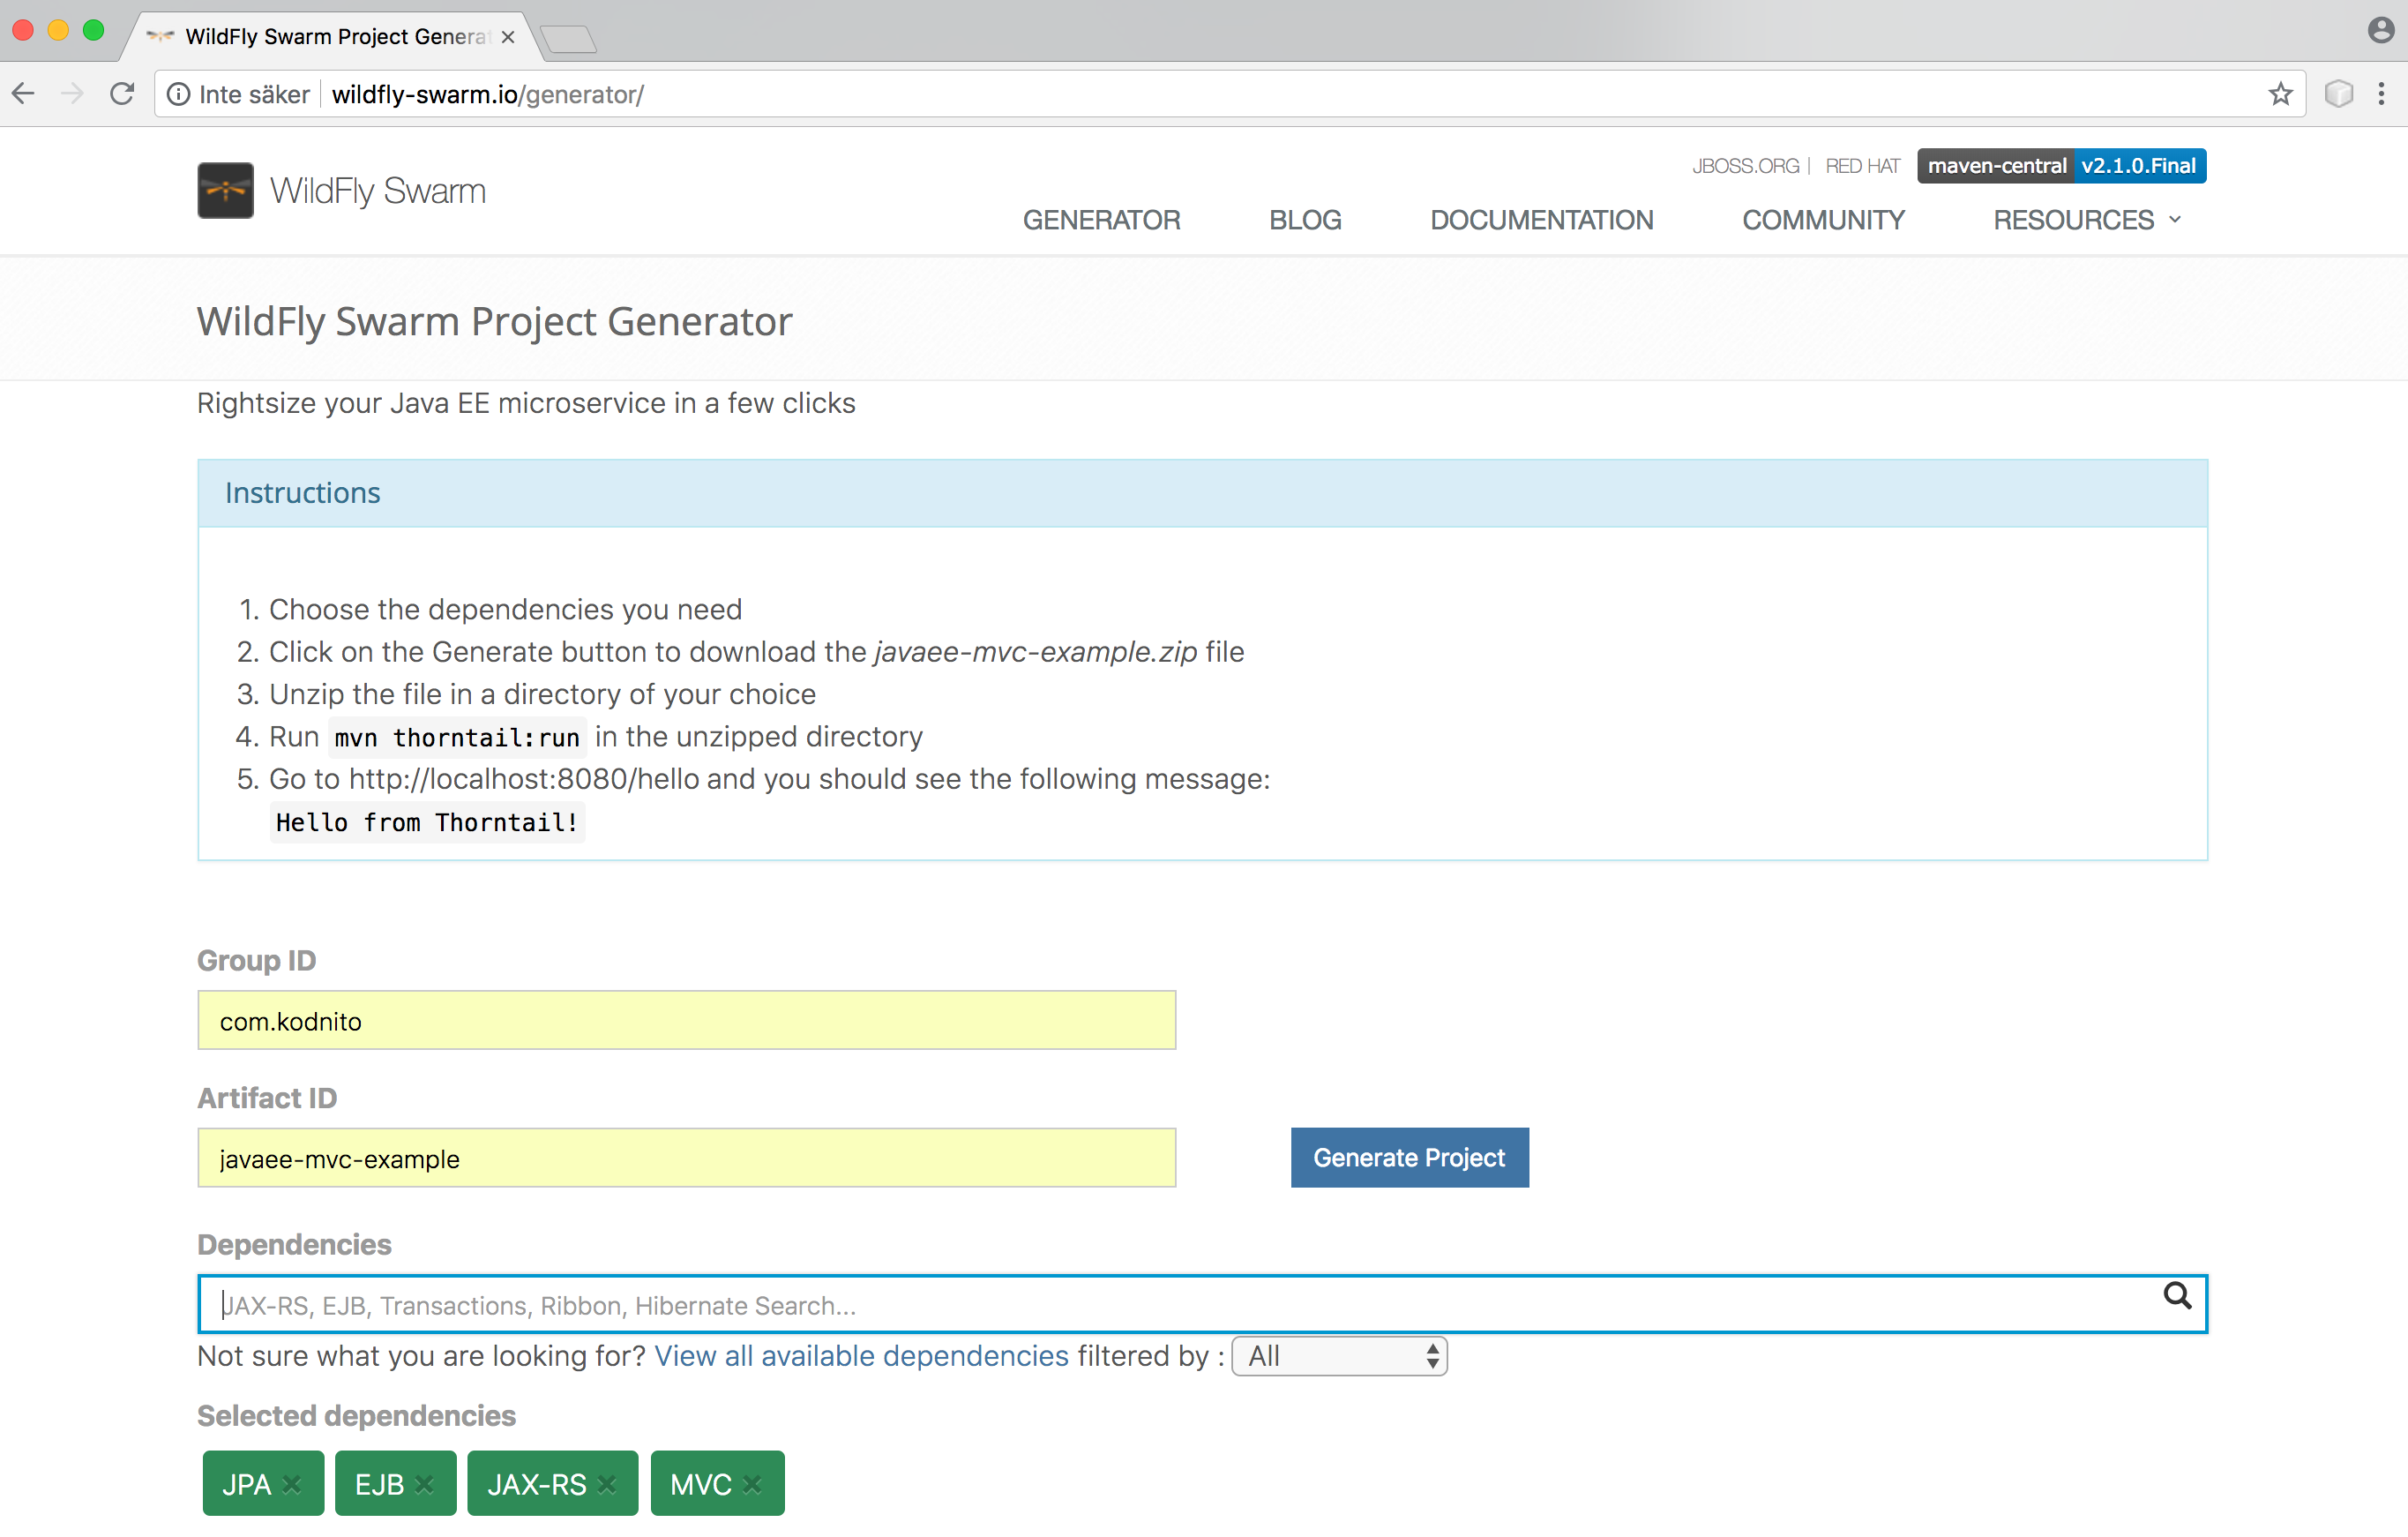Open the Chrome three-dot menu

click(x=2381, y=94)
